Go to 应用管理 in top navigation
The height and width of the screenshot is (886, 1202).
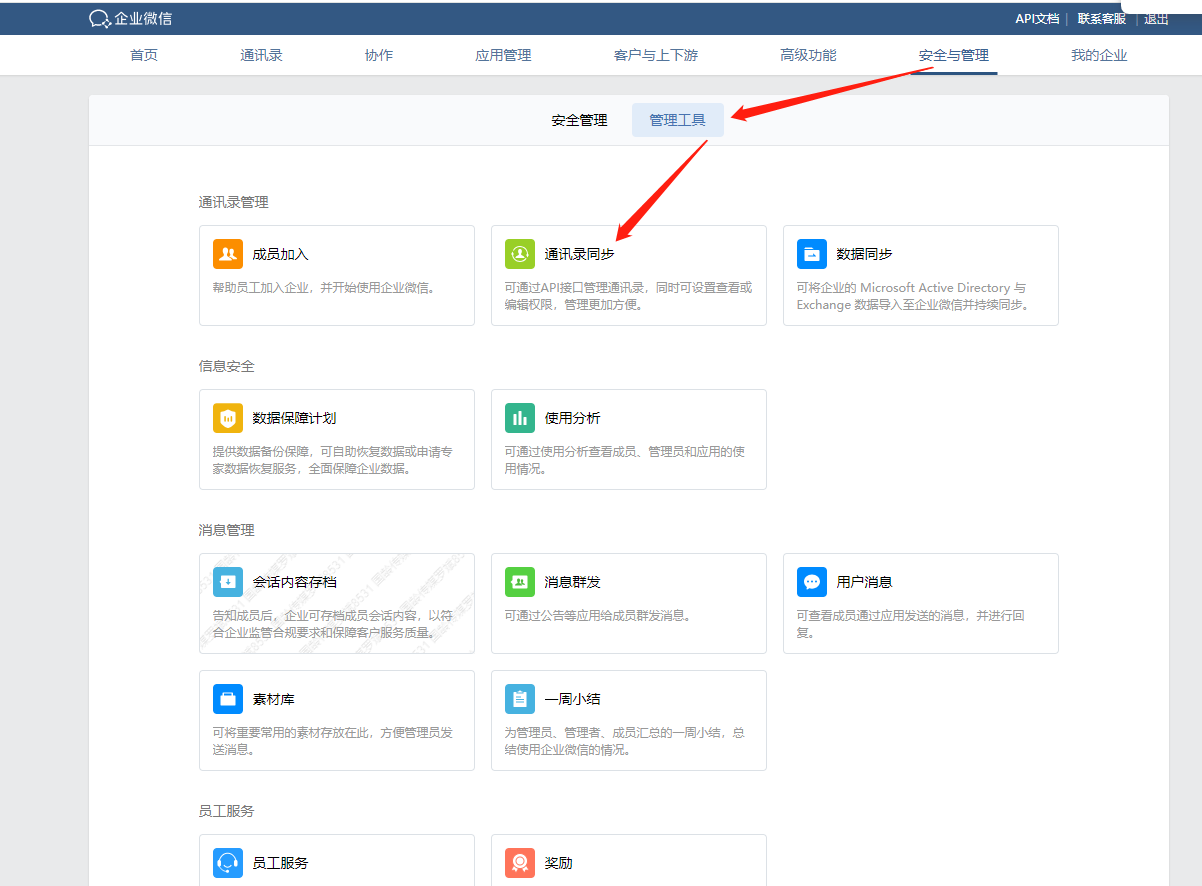pos(503,55)
